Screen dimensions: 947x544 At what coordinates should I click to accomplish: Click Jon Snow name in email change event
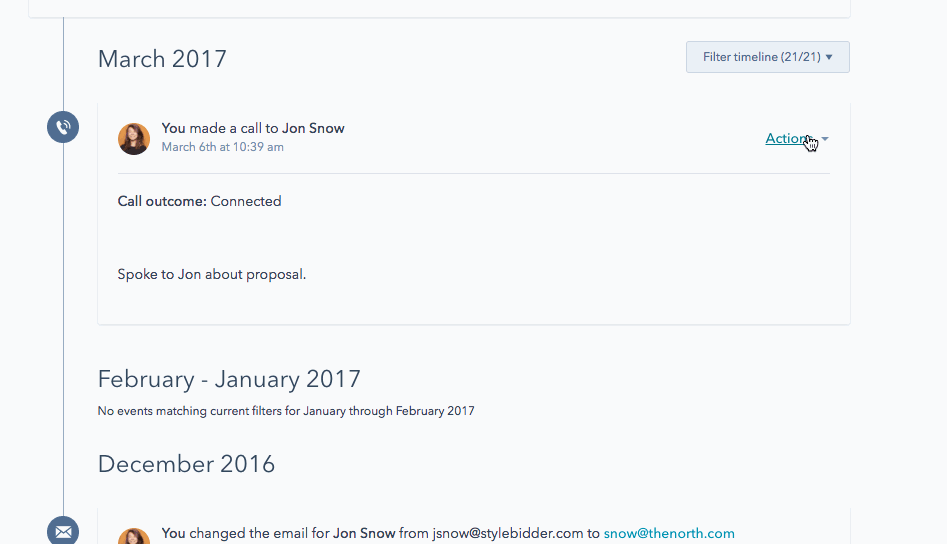click(x=364, y=533)
